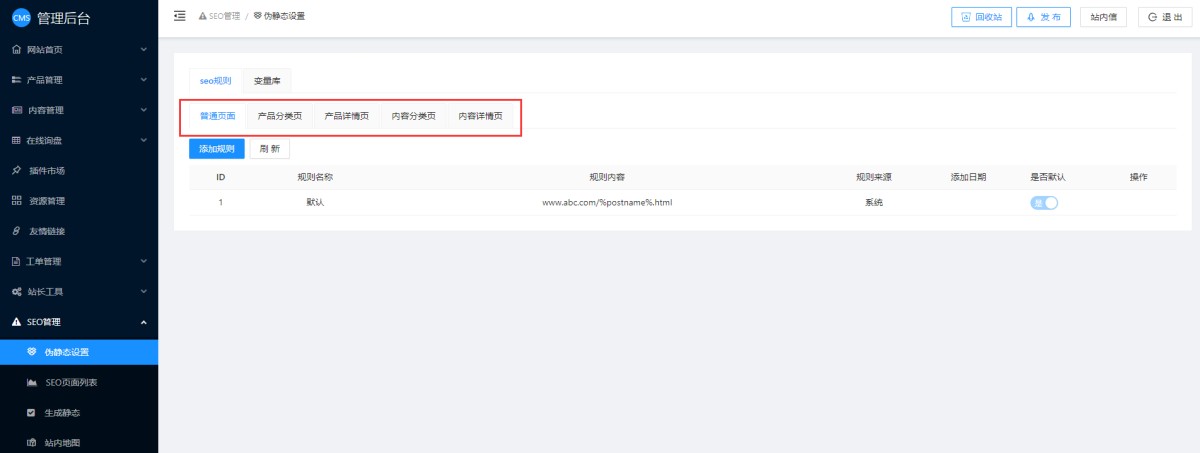Click the www.abc.com/%postname%.html rule content cell
The height and width of the screenshot is (453, 1200).
click(607, 202)
